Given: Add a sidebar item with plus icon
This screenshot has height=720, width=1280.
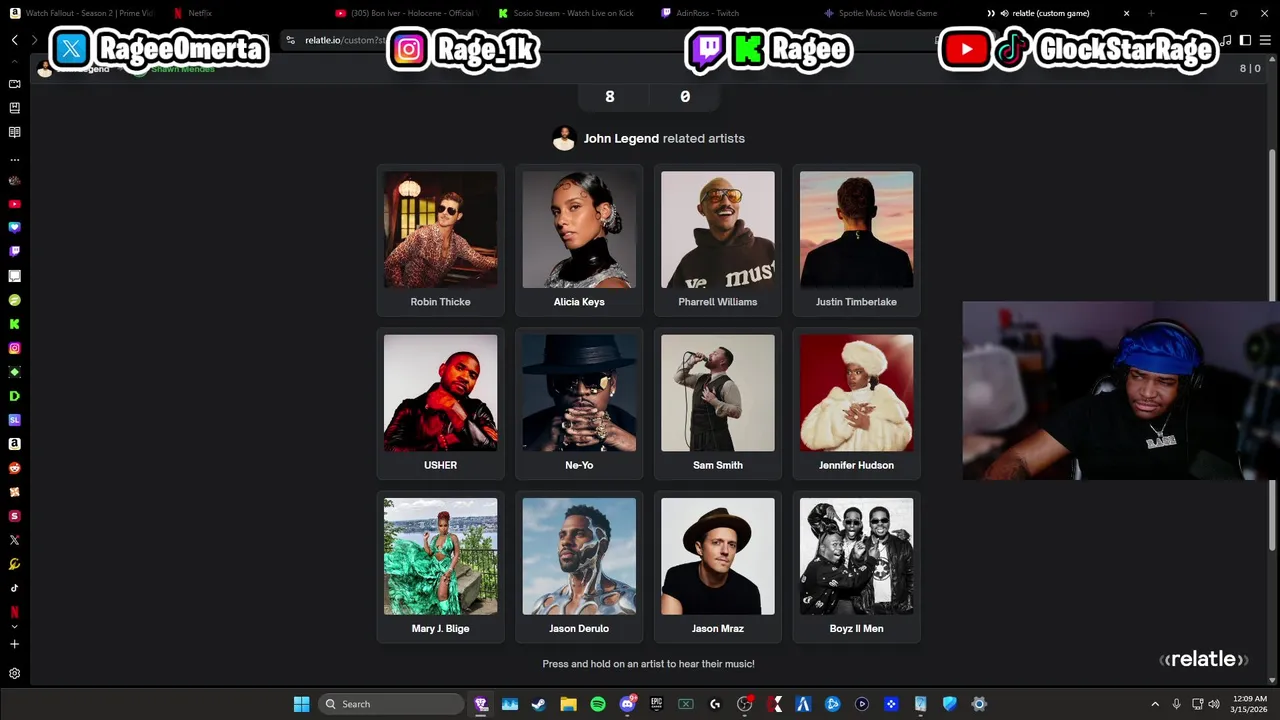Looking at the screenshot, I should 14,644.
